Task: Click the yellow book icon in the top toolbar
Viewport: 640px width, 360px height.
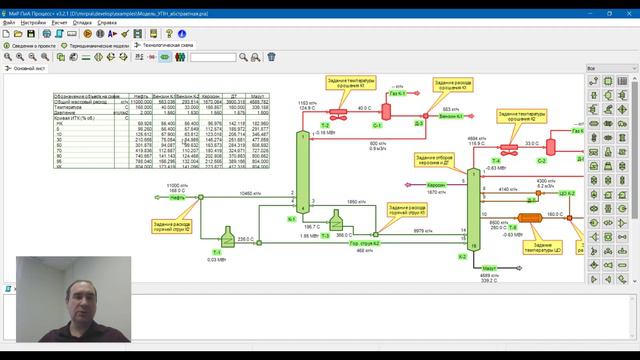Action: pyautogui.click(x=153, y=34)
